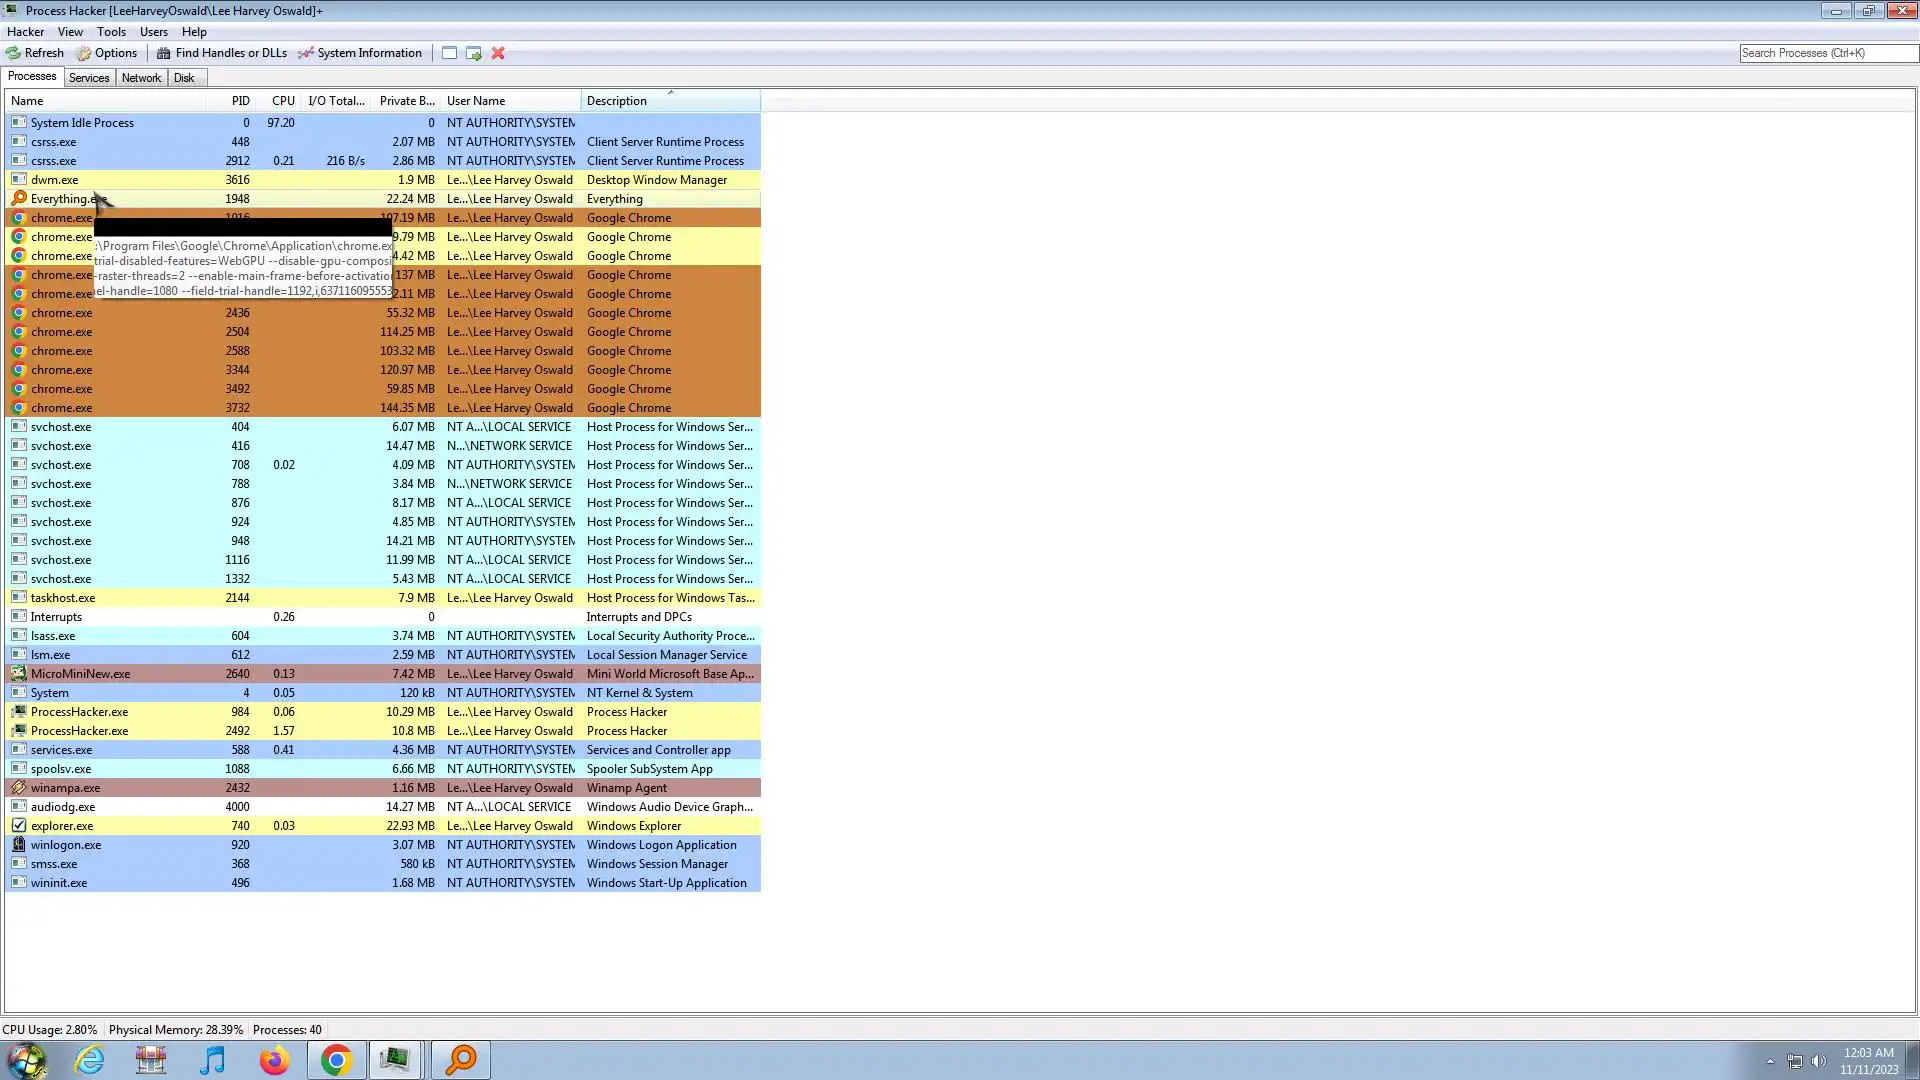This screenshot has height=1080, width=1920.
Task: Open the Disk tab
Action: (x=184, y=78)
